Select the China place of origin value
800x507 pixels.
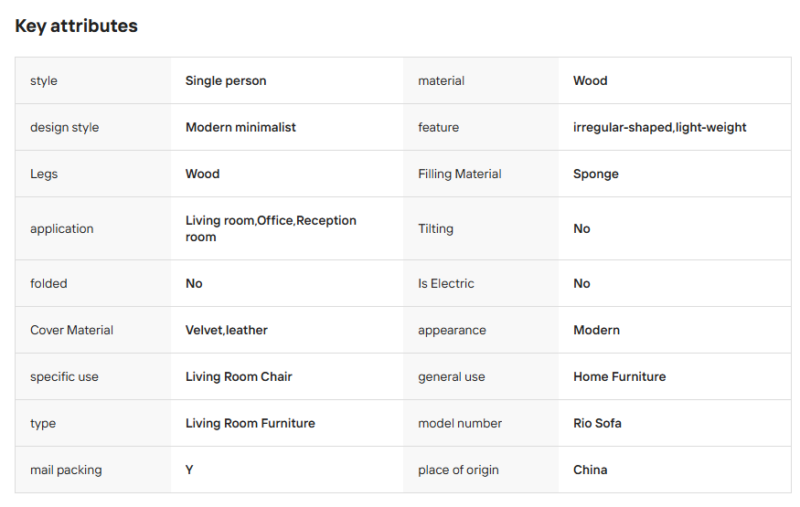coord(590,470)
